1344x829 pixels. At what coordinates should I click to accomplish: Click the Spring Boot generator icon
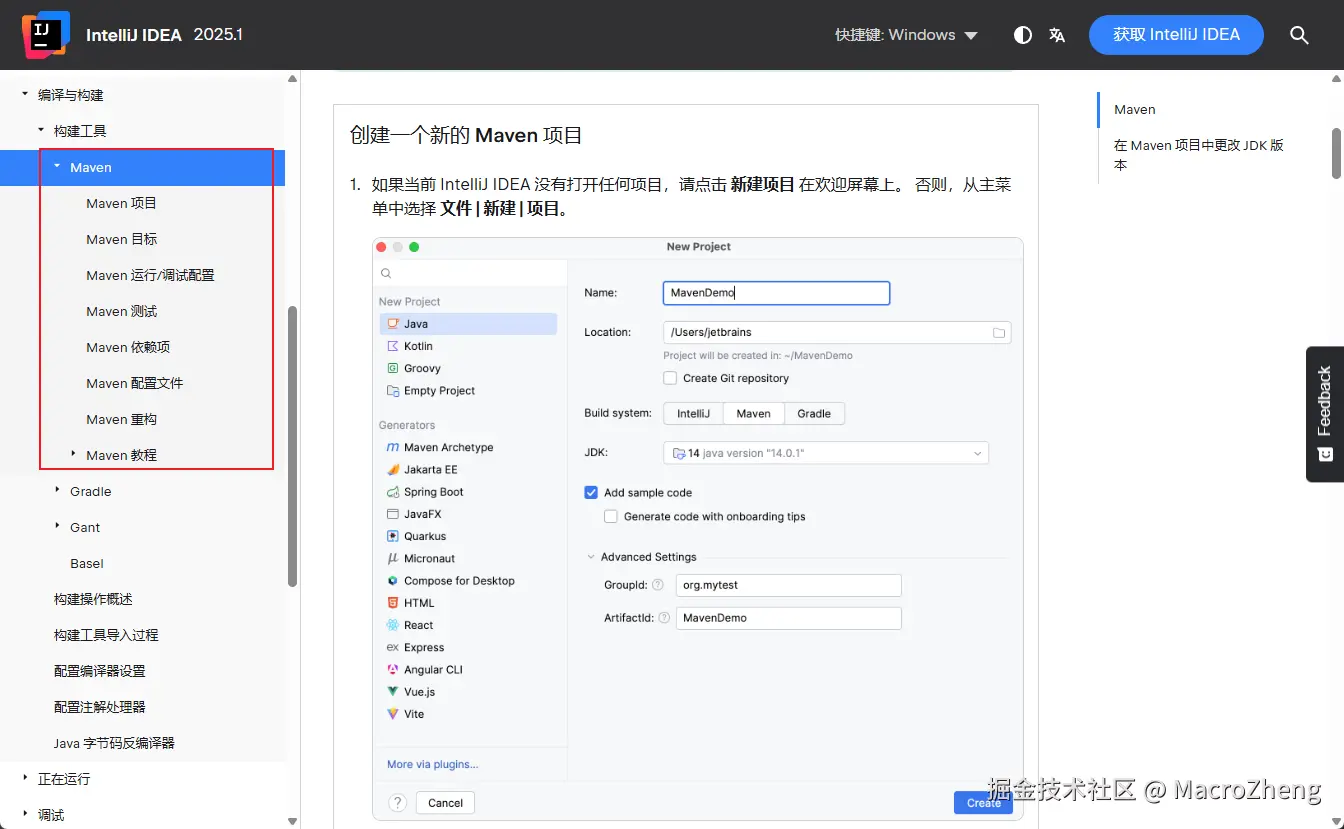(x=393, y=492)
